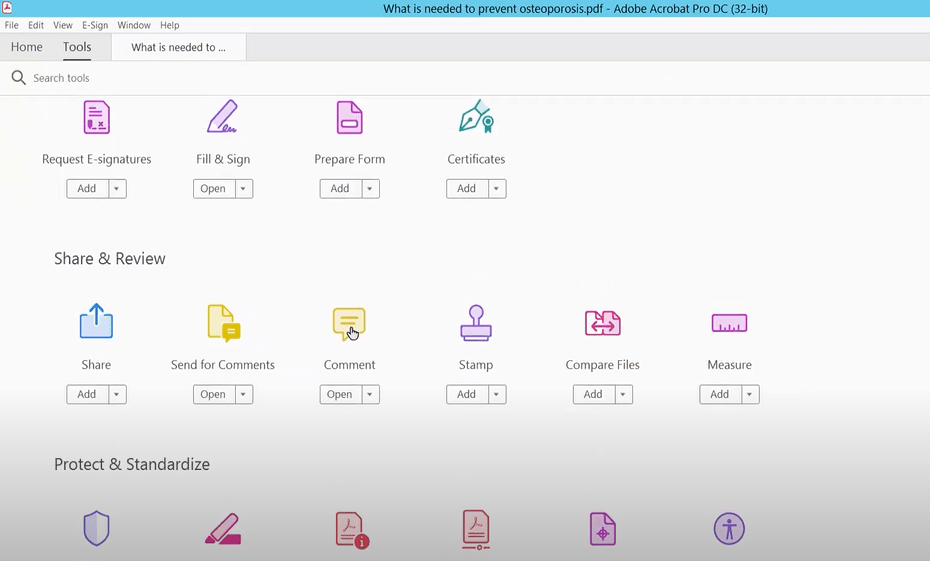Open the E-Sign menu
930x561 pixels.
tap(95, 25)
